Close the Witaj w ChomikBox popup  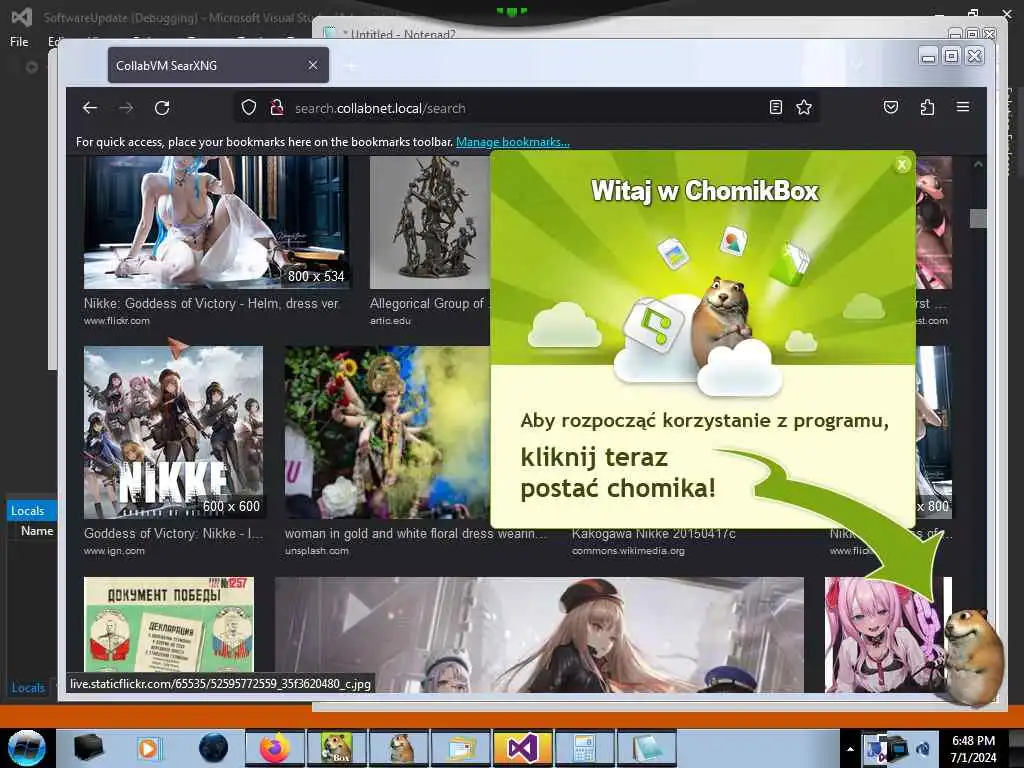click(902, 165)
